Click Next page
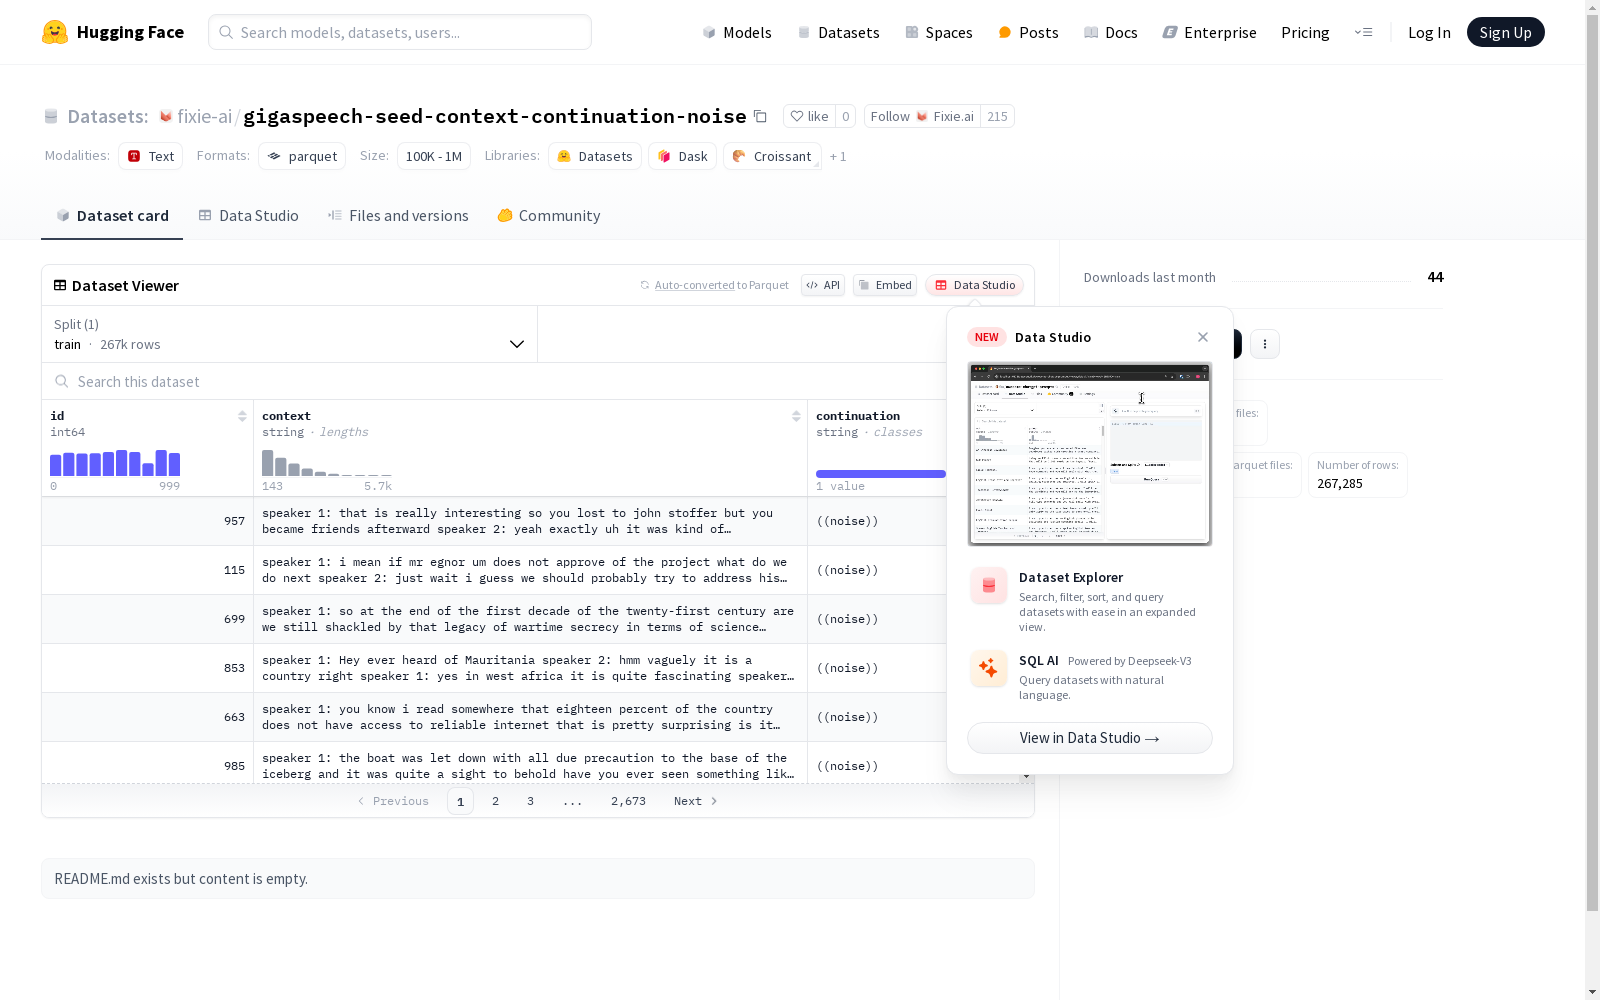 pyautogui.click(x=695, y=801)
